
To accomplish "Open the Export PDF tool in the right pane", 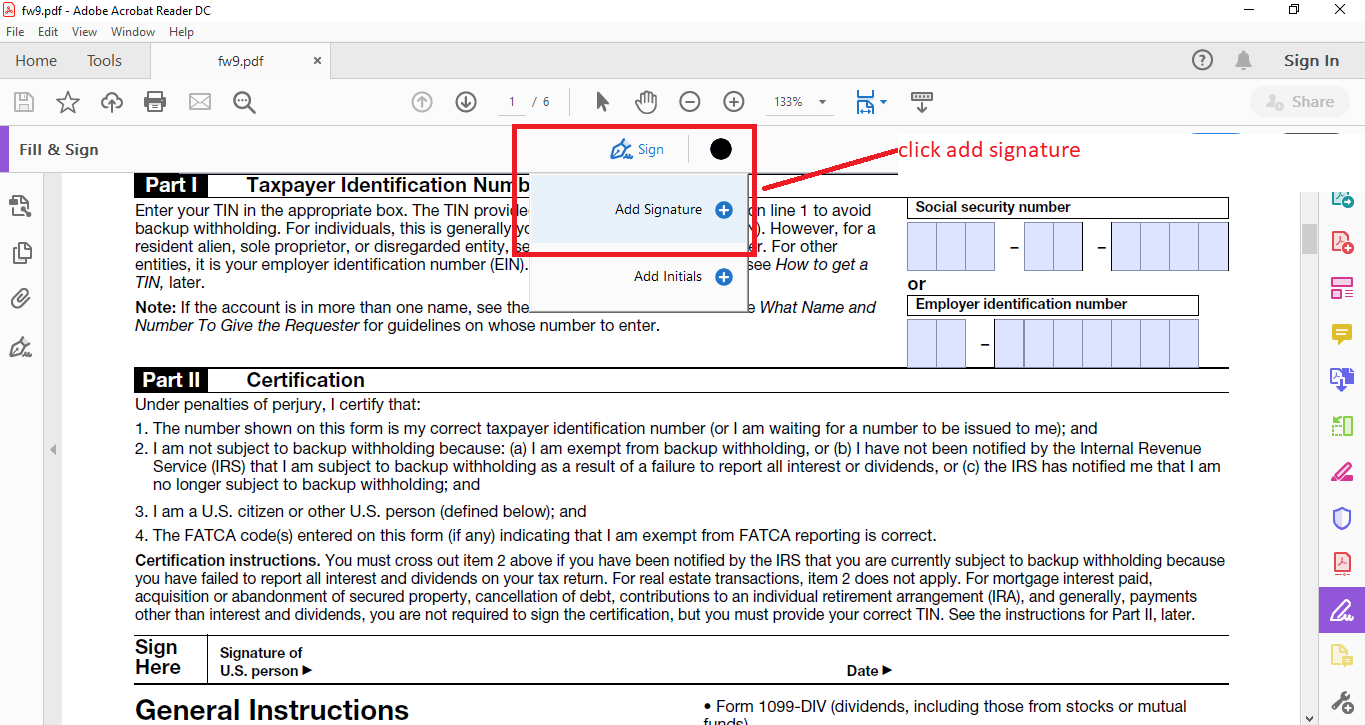I will [1342, 197].
